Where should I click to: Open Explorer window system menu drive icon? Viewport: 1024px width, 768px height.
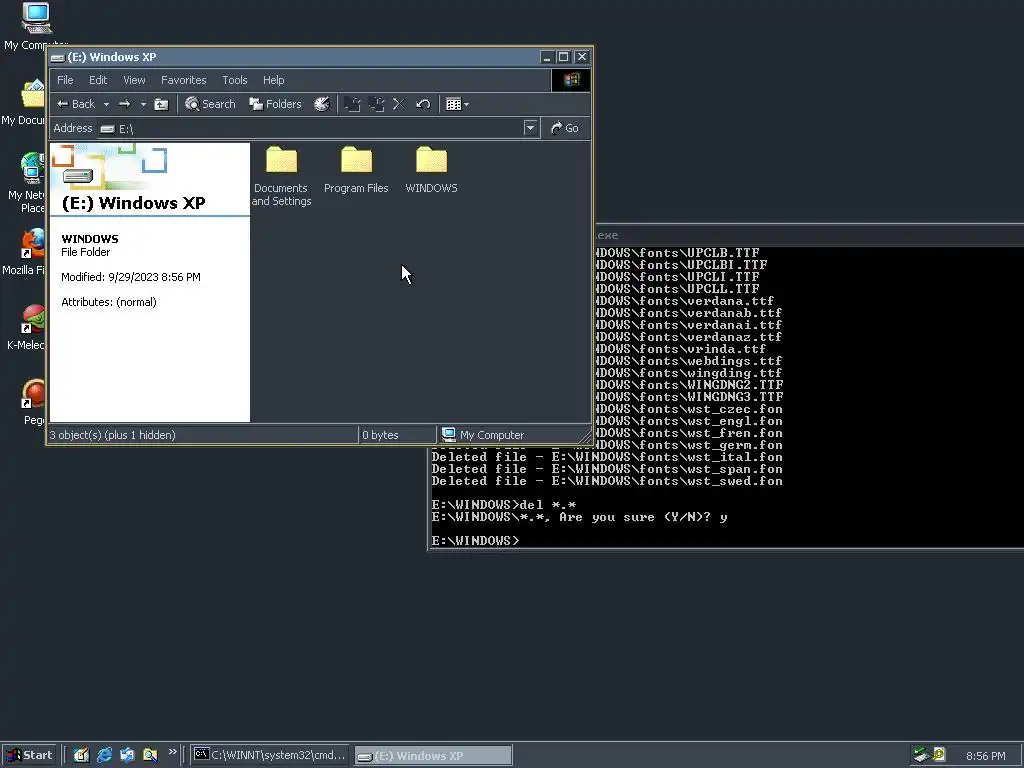pos(57,57)
